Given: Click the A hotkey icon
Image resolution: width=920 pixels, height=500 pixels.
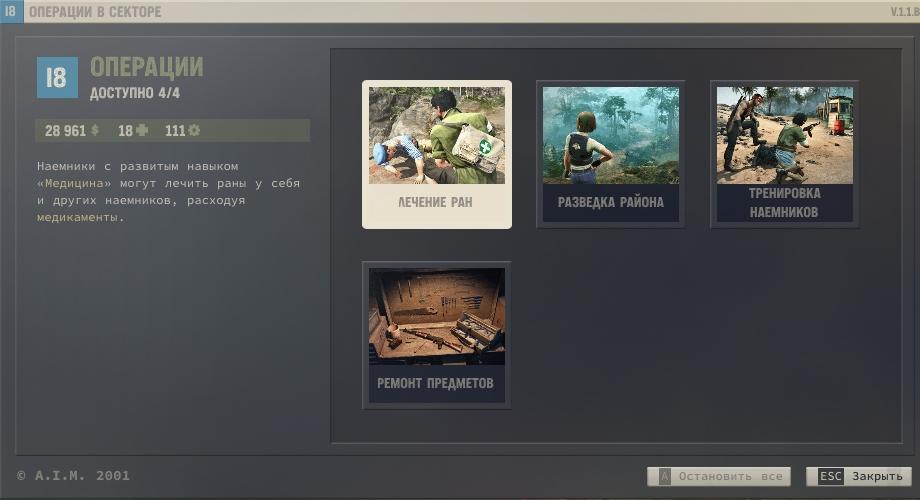Looking at the screenshot, I should pos(662,477).
